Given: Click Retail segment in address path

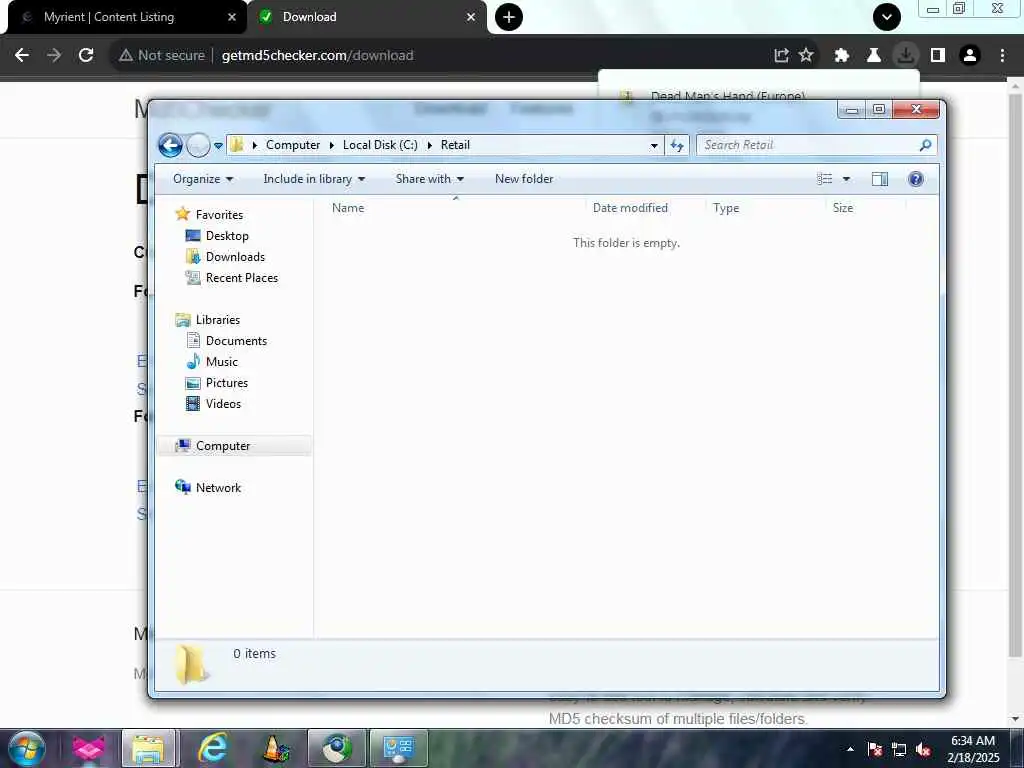Looking at the screenshot, I should coord(455,145).
